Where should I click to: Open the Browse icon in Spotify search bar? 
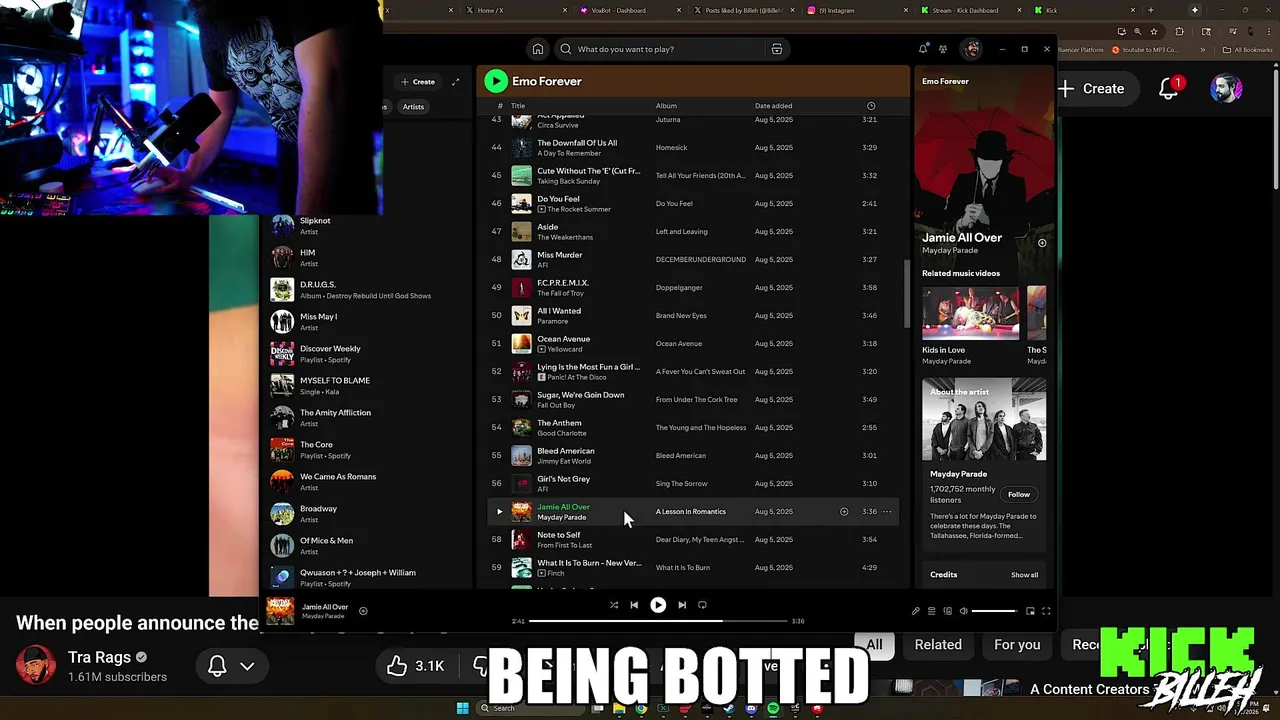(776, 49)
